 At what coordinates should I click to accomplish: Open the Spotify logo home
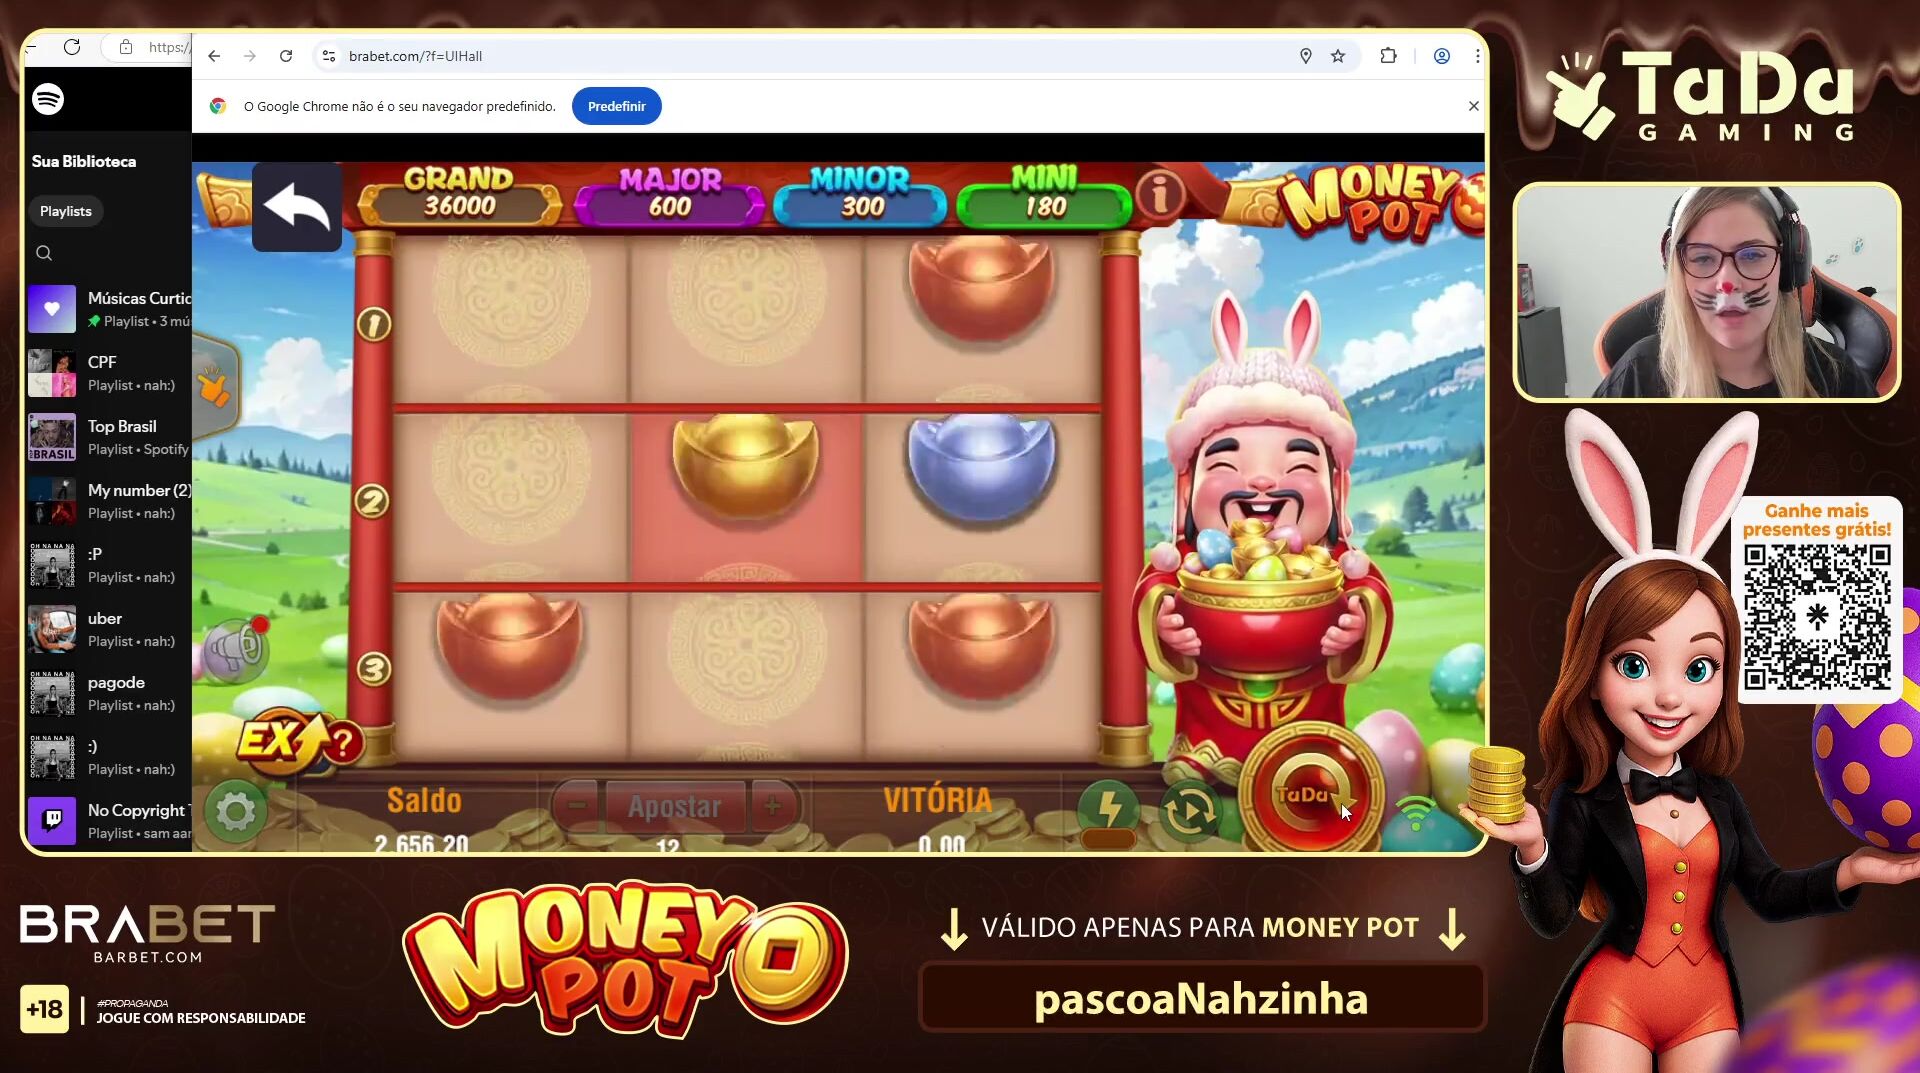coord(48,99)
